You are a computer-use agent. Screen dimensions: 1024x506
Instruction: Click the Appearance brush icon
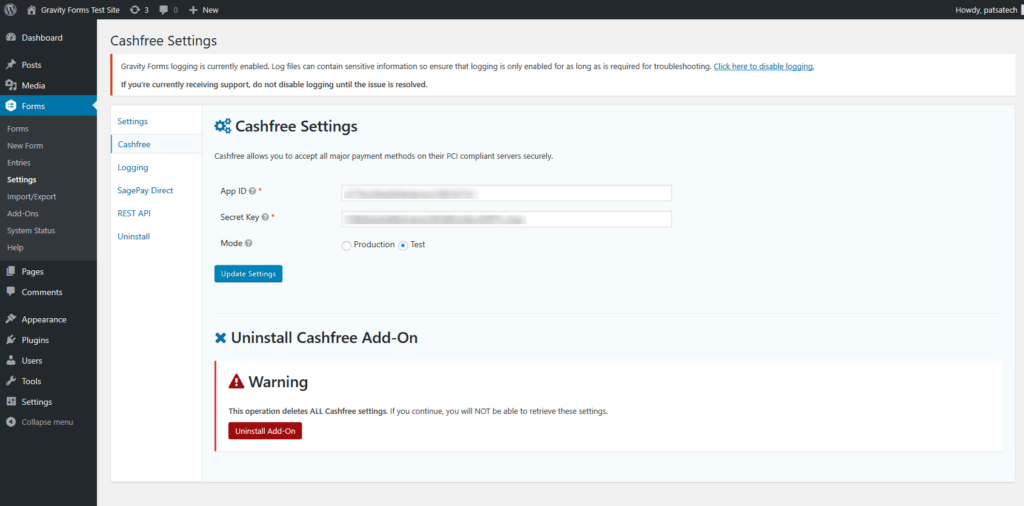pos(10,319)
